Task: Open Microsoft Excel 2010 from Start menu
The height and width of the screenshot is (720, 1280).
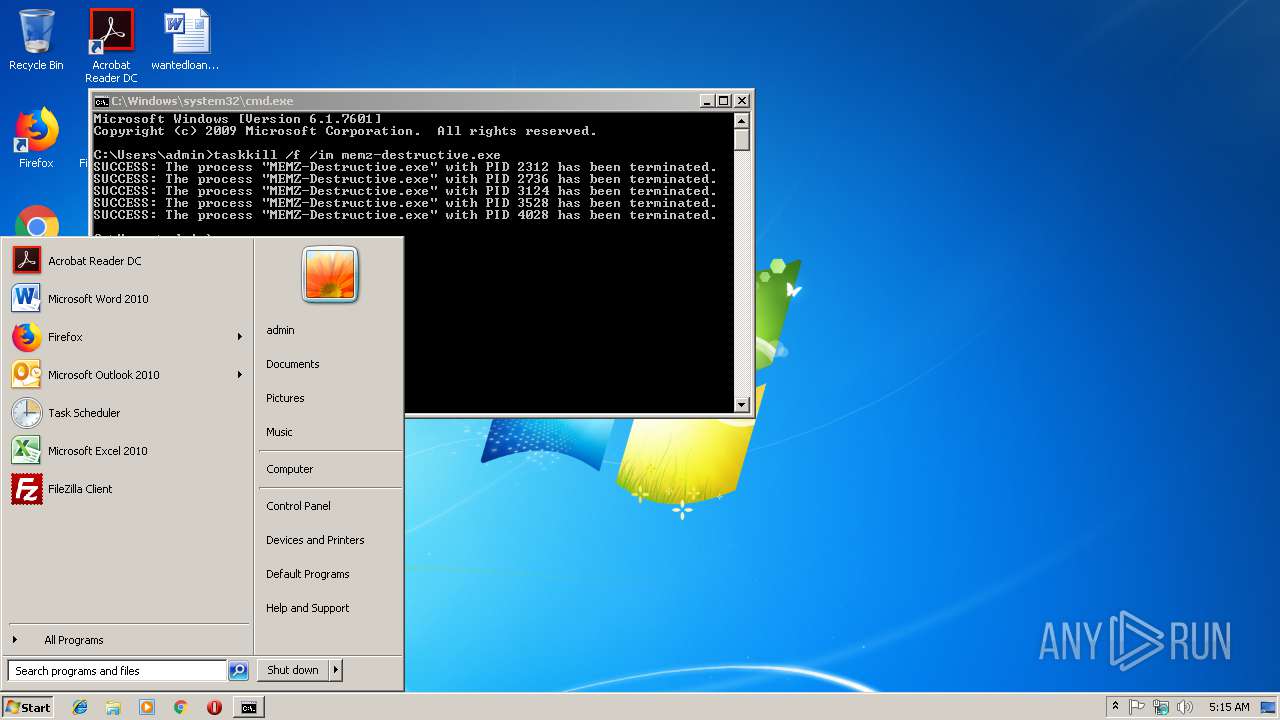Action: pos(128,451)
